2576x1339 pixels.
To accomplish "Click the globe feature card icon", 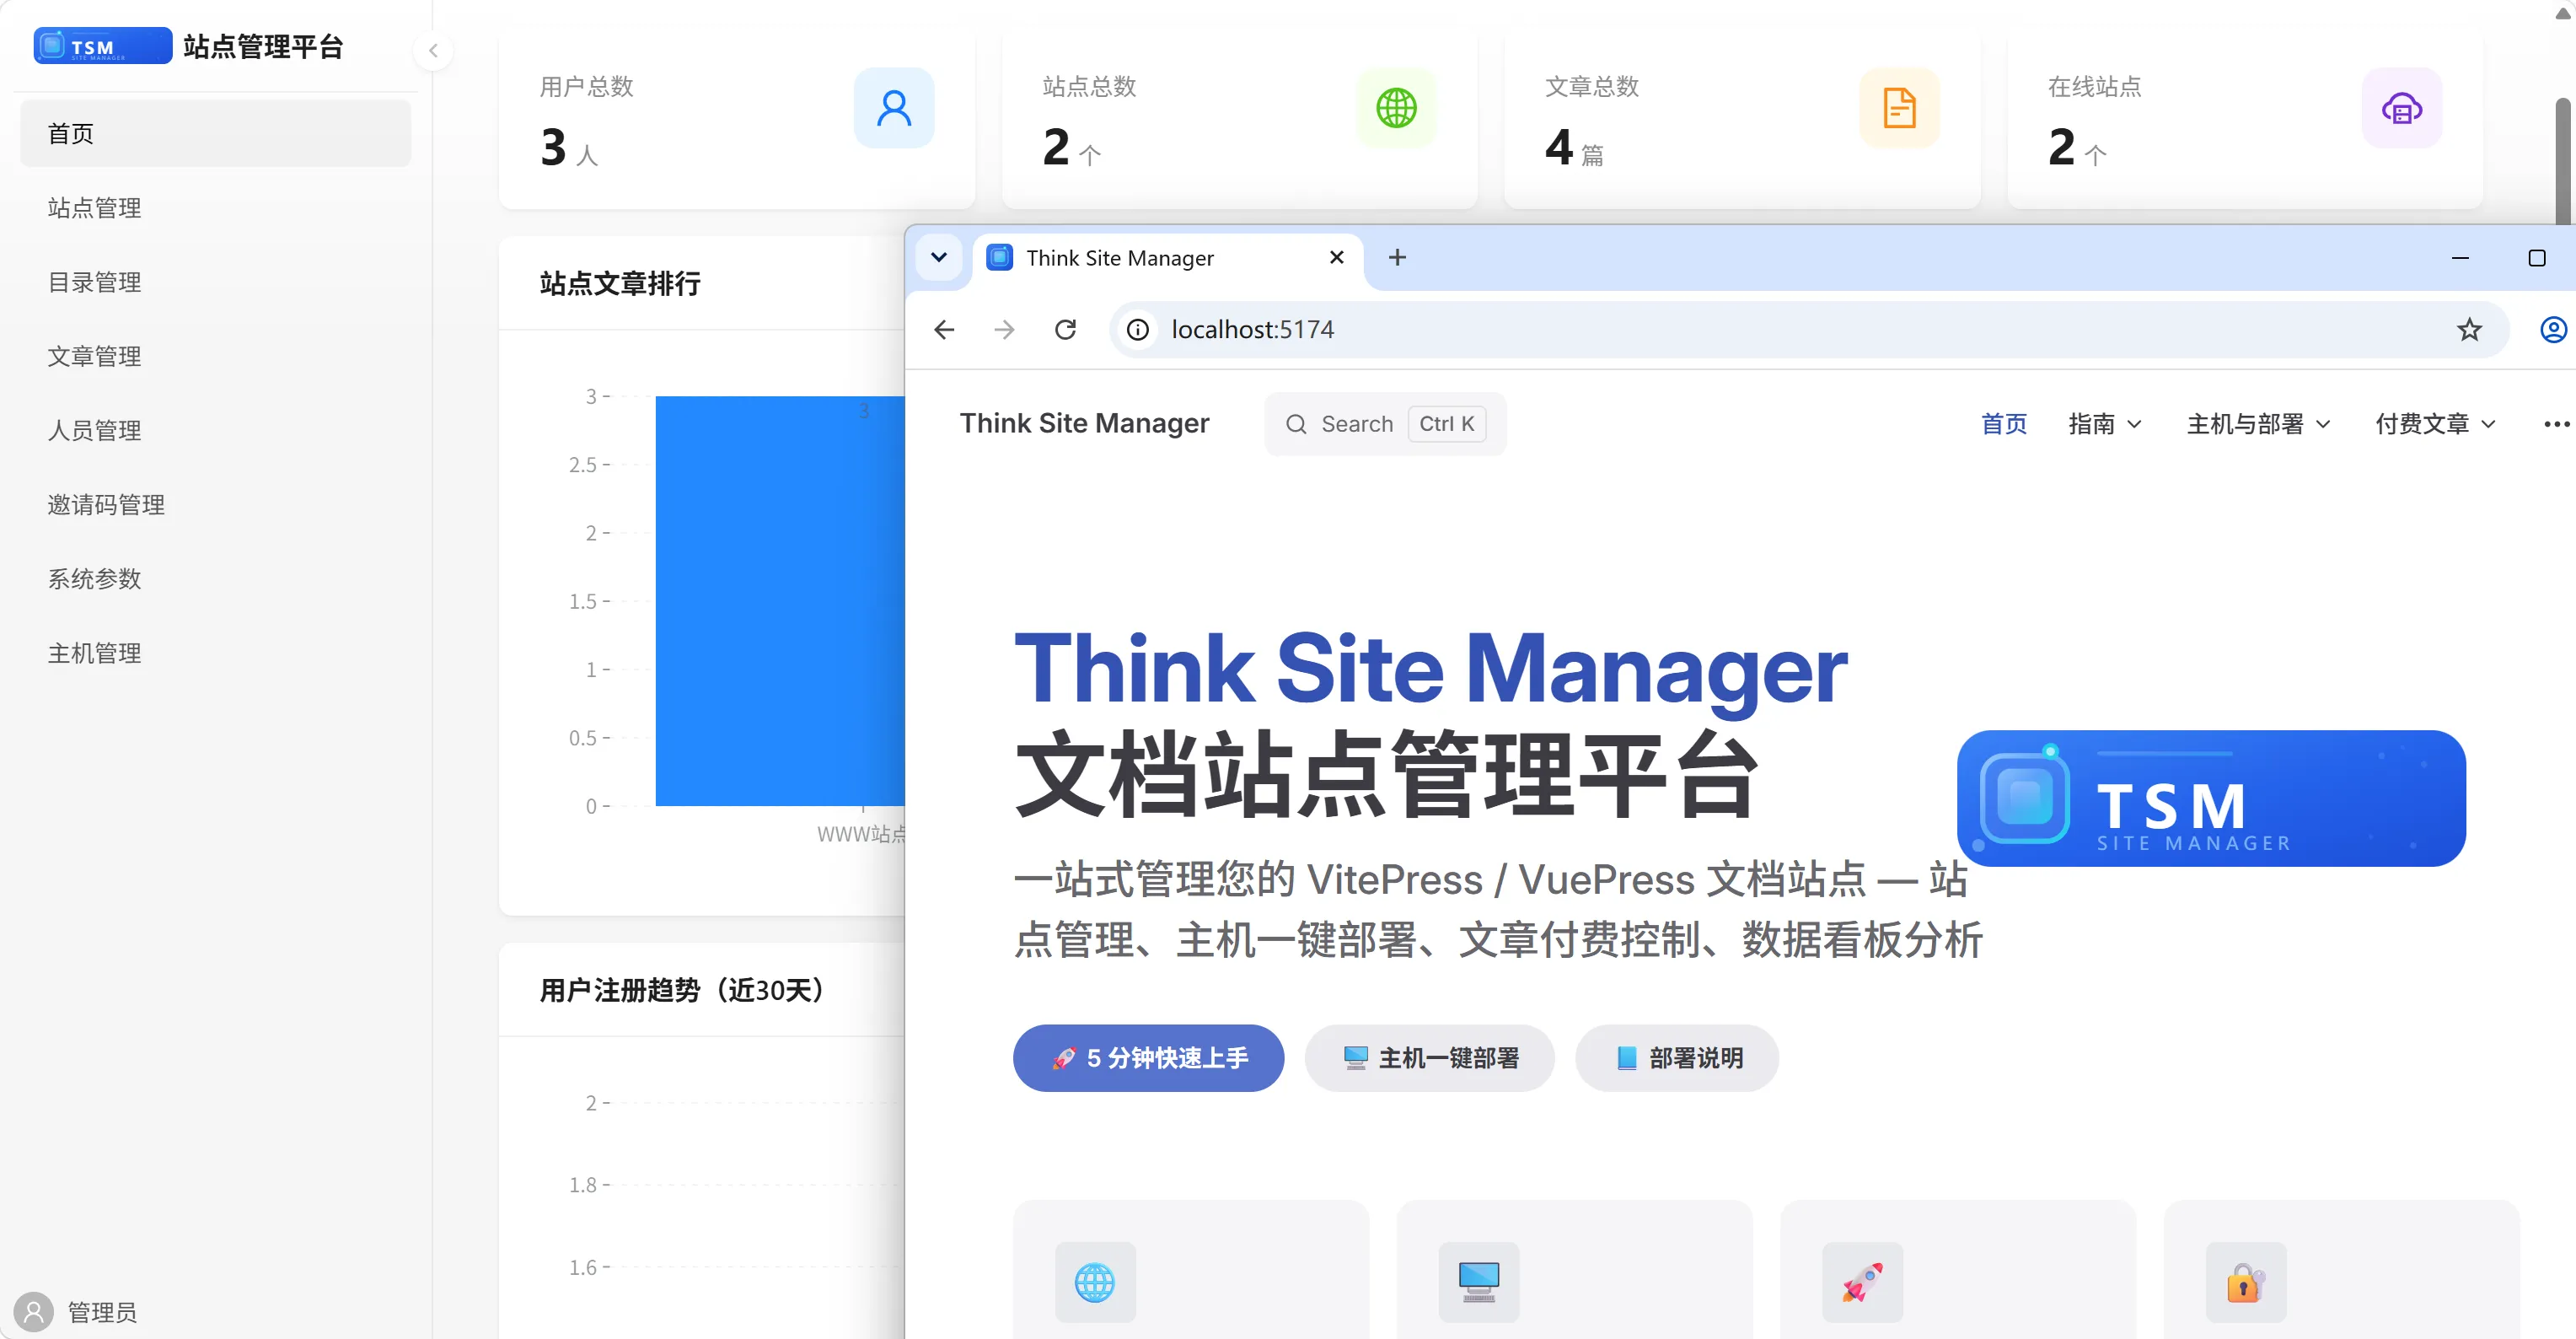I will (1095, 1282).
